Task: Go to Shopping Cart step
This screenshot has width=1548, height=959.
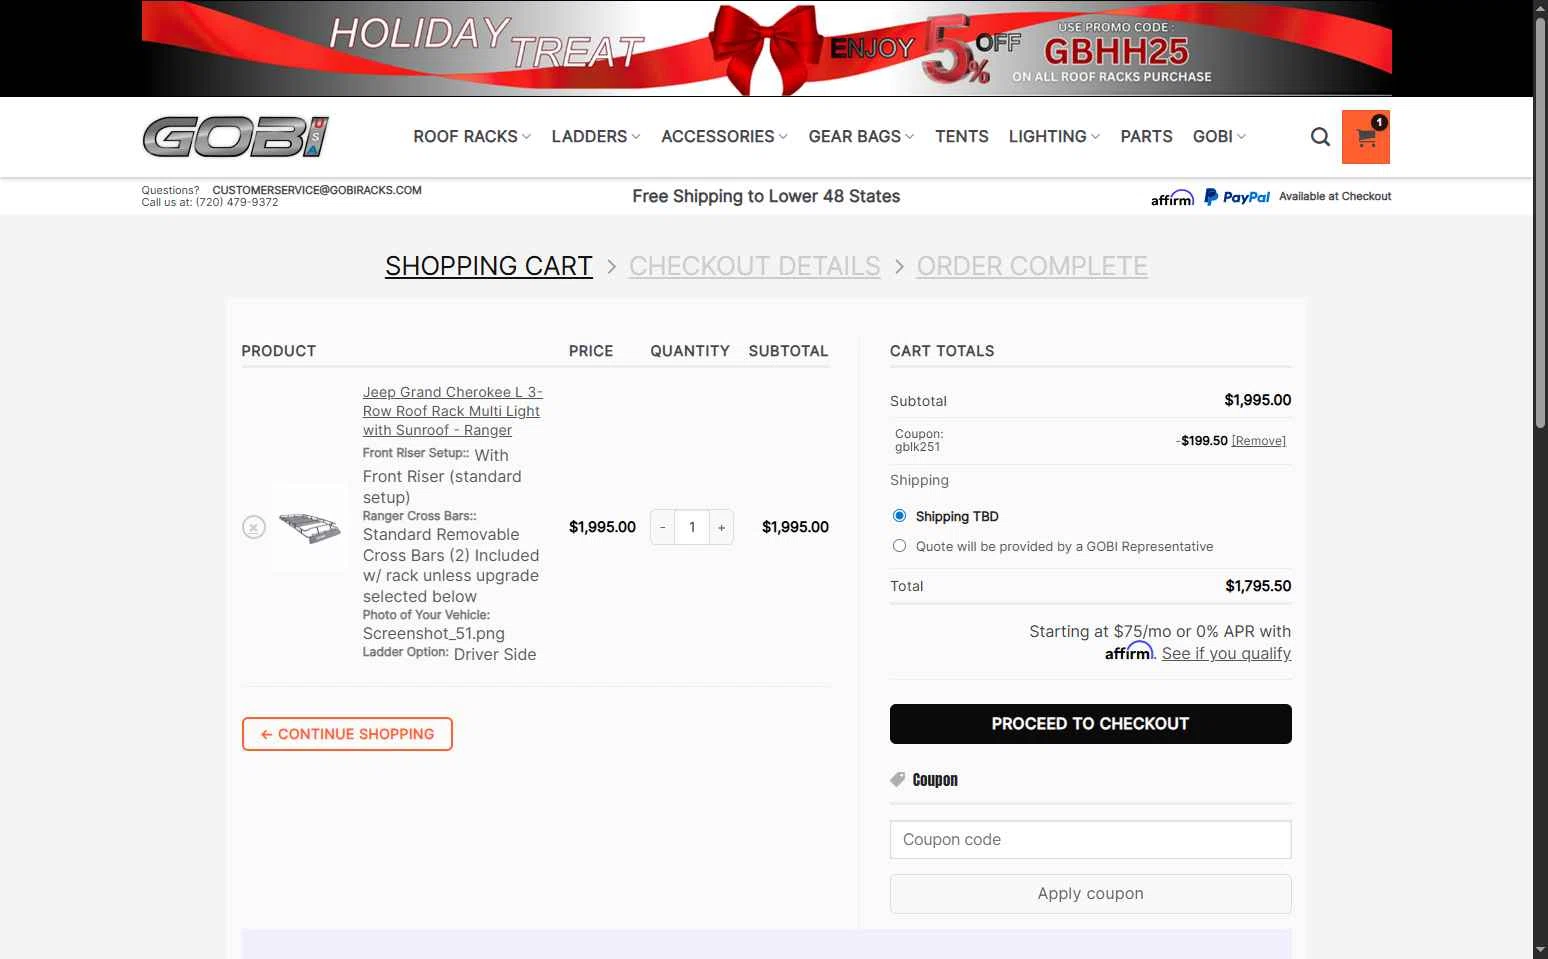Action: (x=489, y=266)
